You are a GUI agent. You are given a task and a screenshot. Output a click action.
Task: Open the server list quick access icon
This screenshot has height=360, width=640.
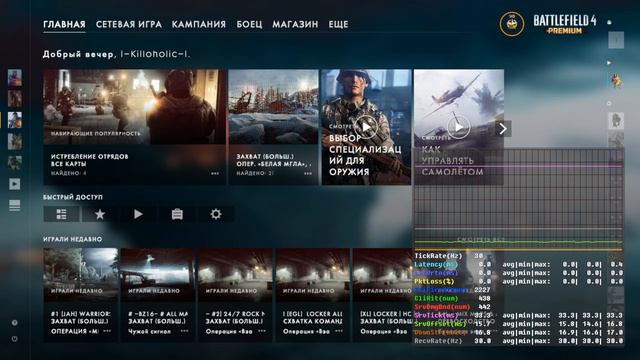61,214
